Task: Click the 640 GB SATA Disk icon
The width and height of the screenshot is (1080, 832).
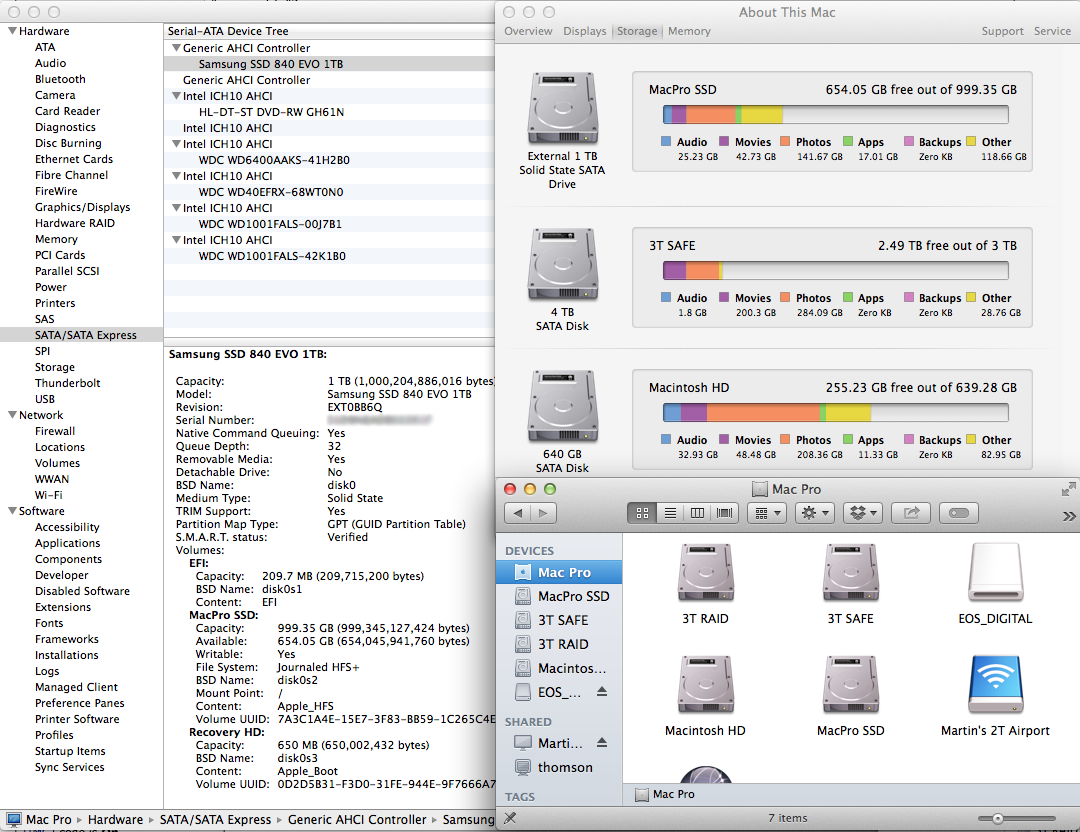Action: (x=563, y=406)
